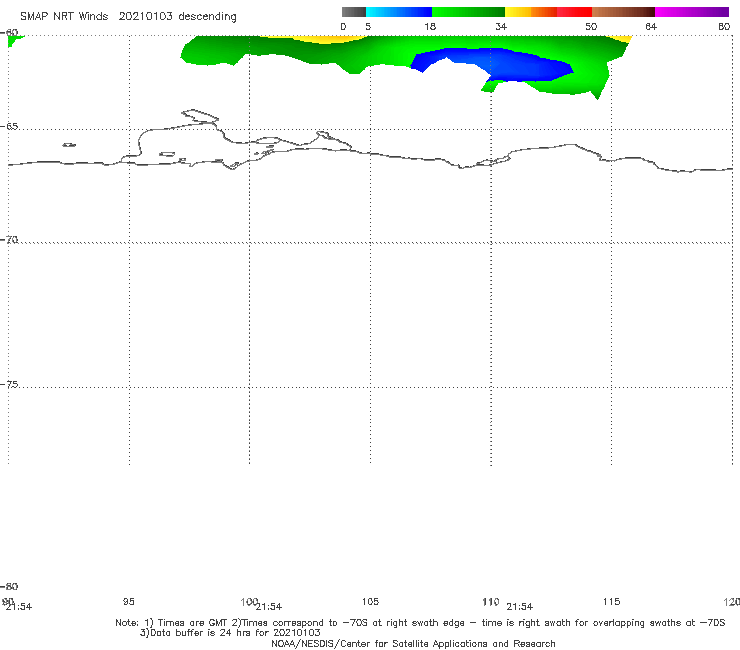Click the longitude label "110"
The height and width of the screenshot is (650, 740).
point(490,601)
